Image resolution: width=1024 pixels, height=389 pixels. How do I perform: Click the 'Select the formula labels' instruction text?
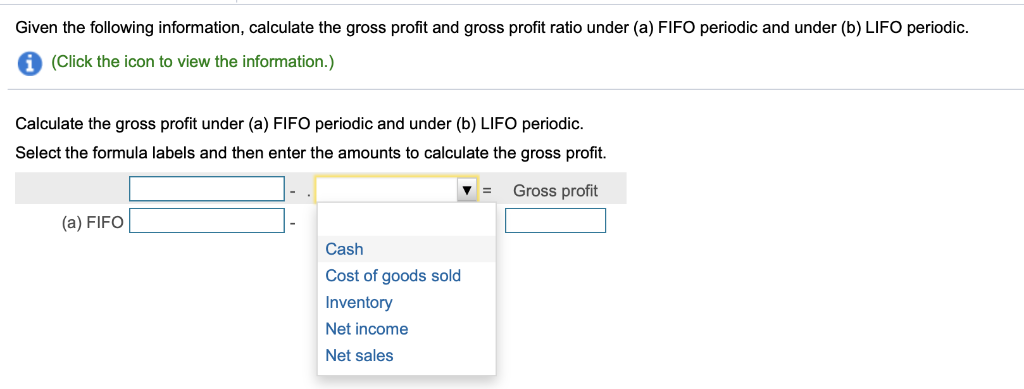coord(310,153)
